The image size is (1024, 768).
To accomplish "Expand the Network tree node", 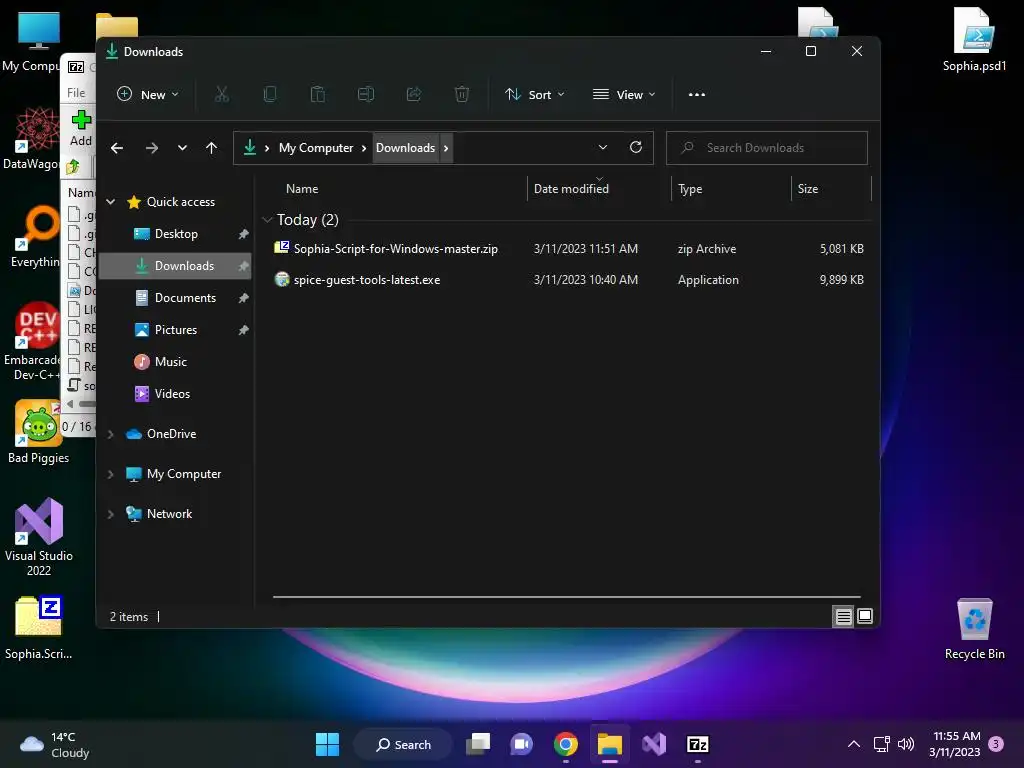I will [x=110, y=514].
